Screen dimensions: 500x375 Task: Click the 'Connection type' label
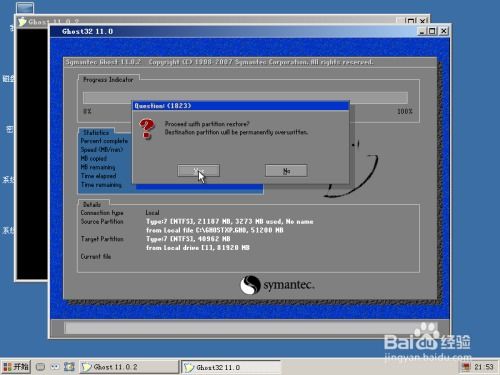[102, 213]
